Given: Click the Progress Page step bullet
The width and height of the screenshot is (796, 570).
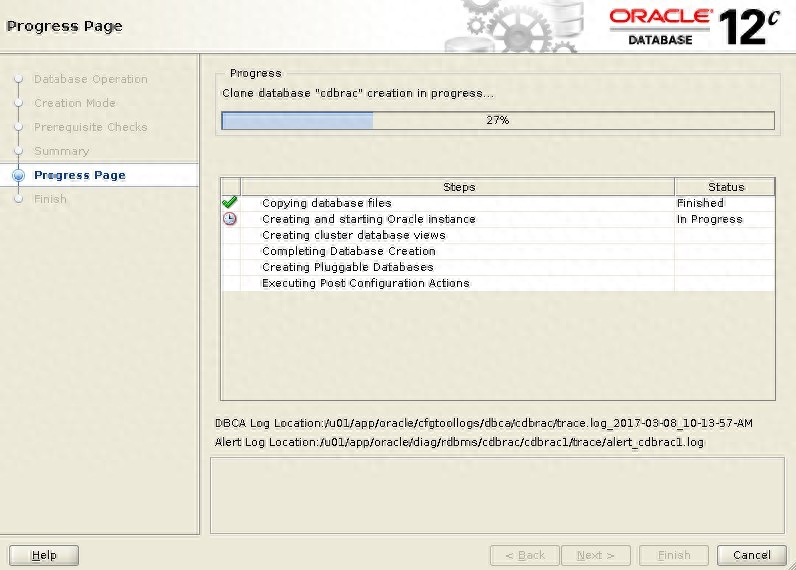Looking at the screenshot, I should click(18, 175).
